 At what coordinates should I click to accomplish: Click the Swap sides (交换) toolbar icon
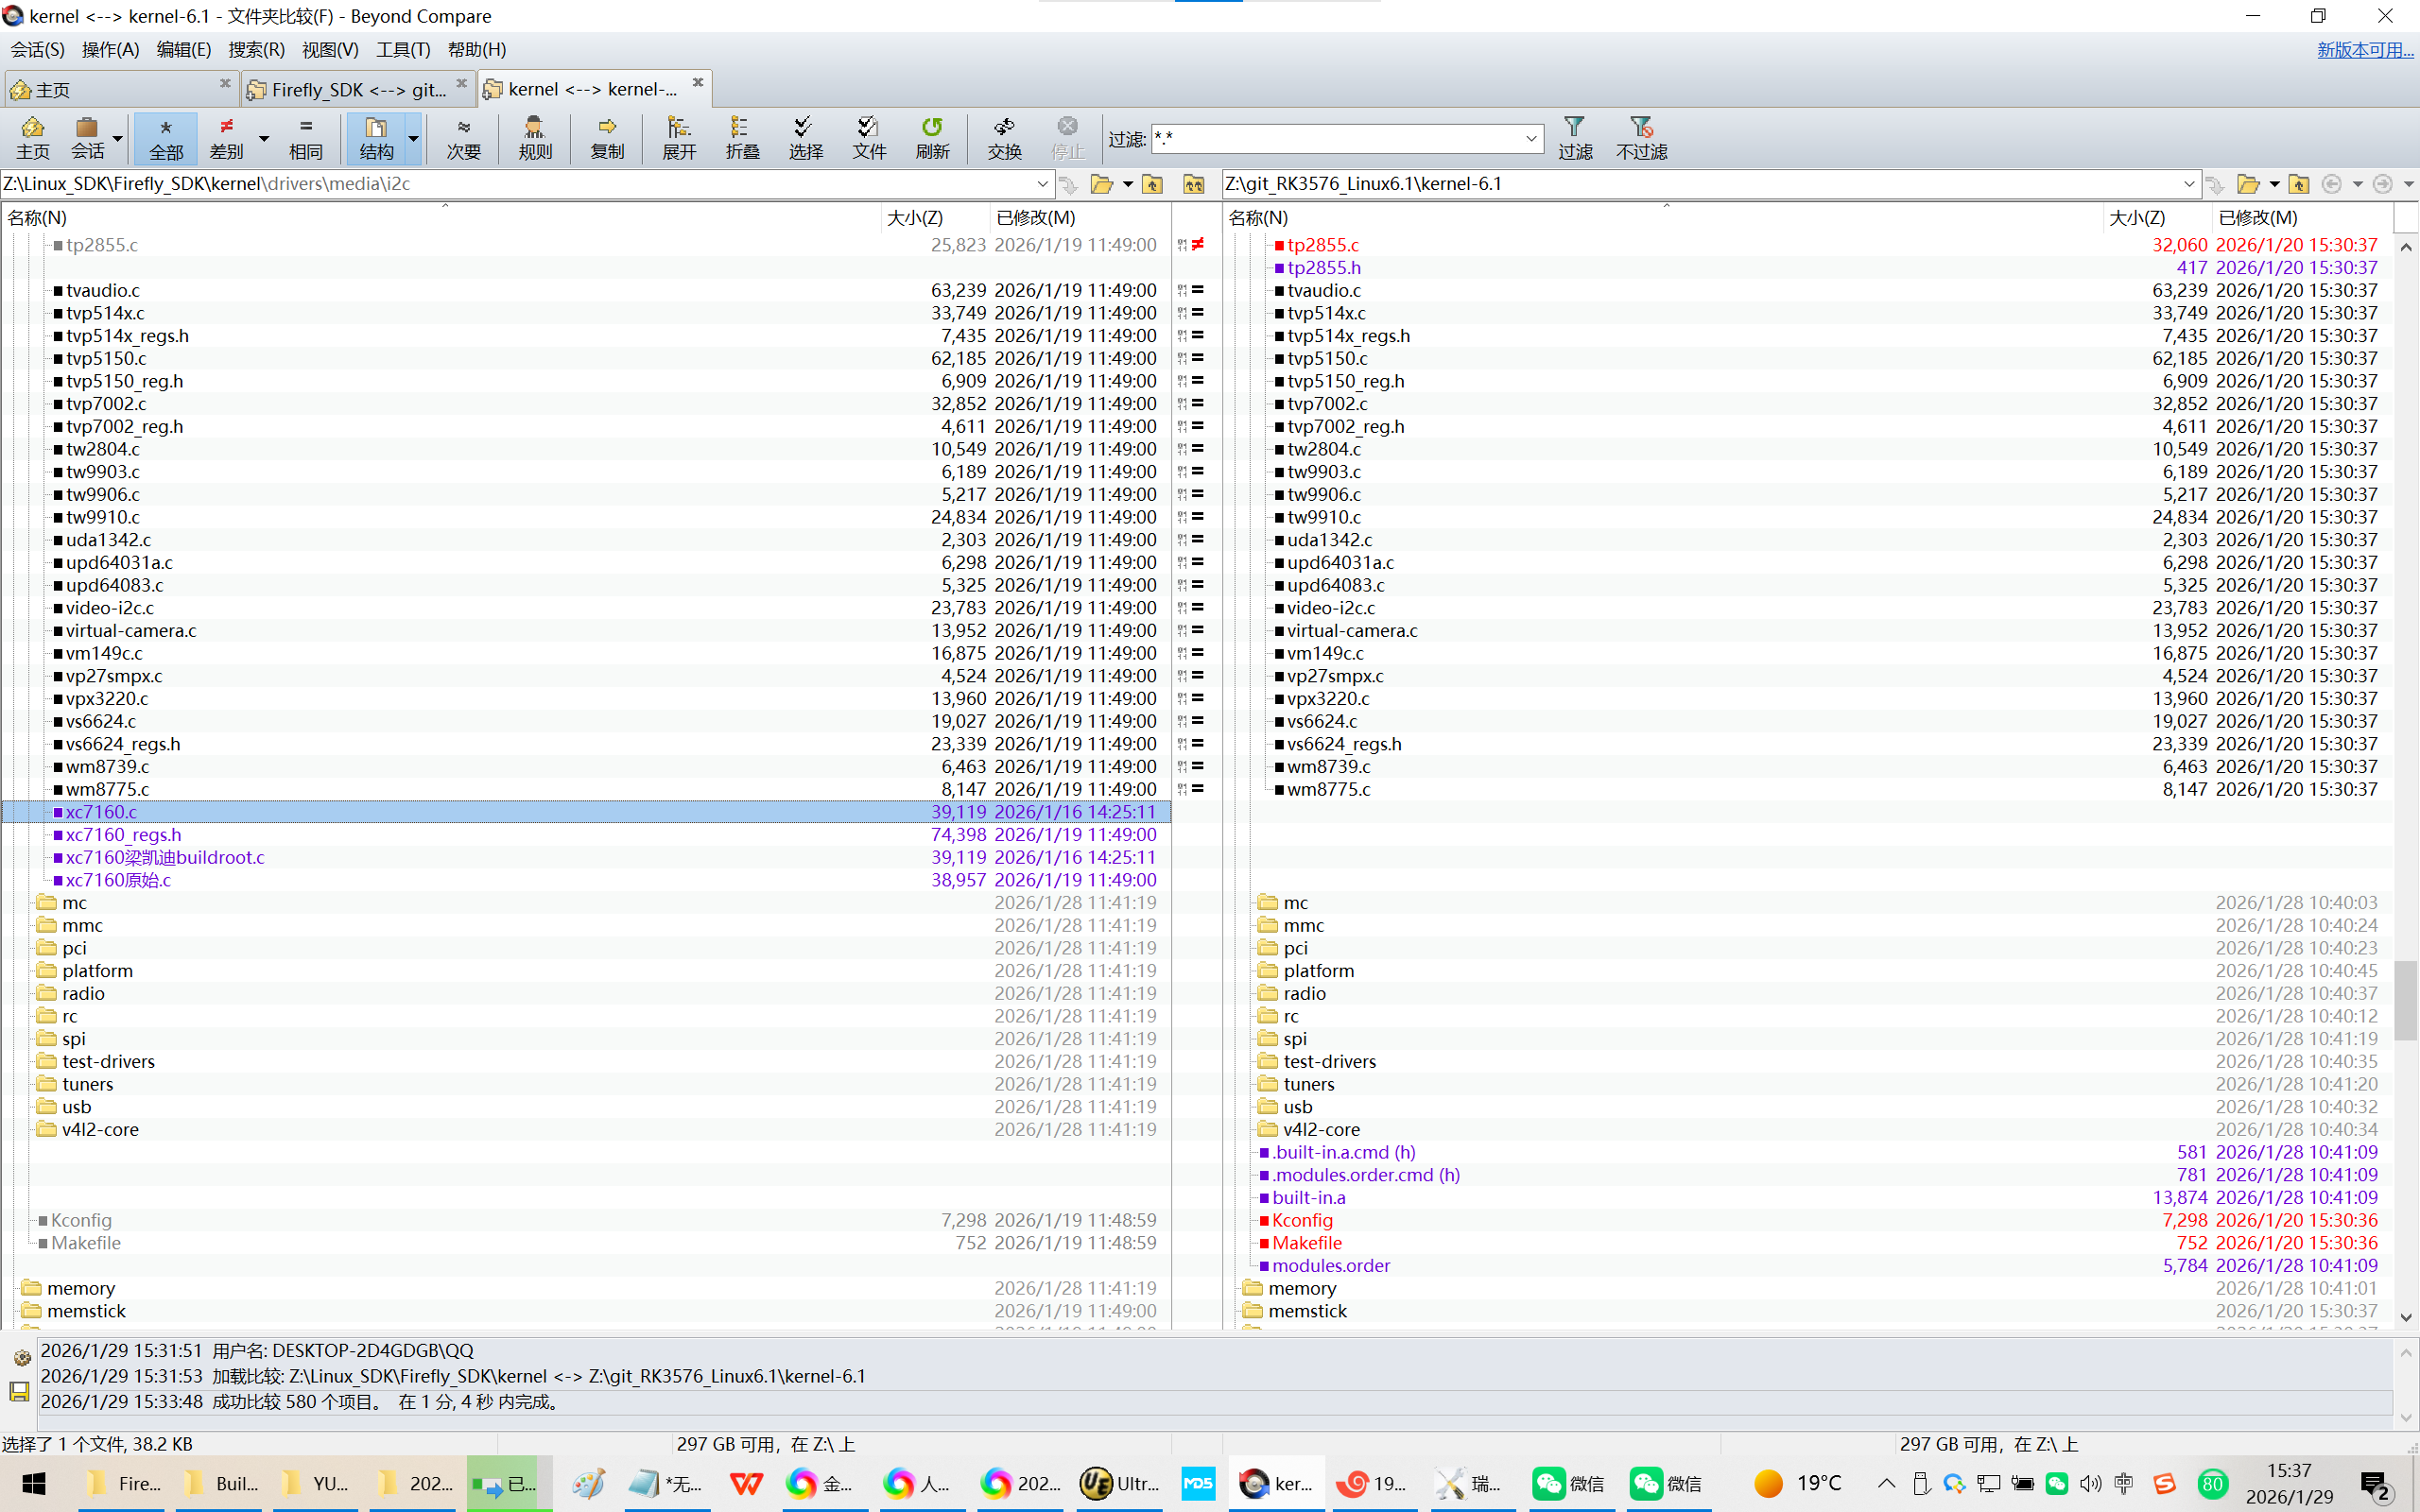(1004, 137)
